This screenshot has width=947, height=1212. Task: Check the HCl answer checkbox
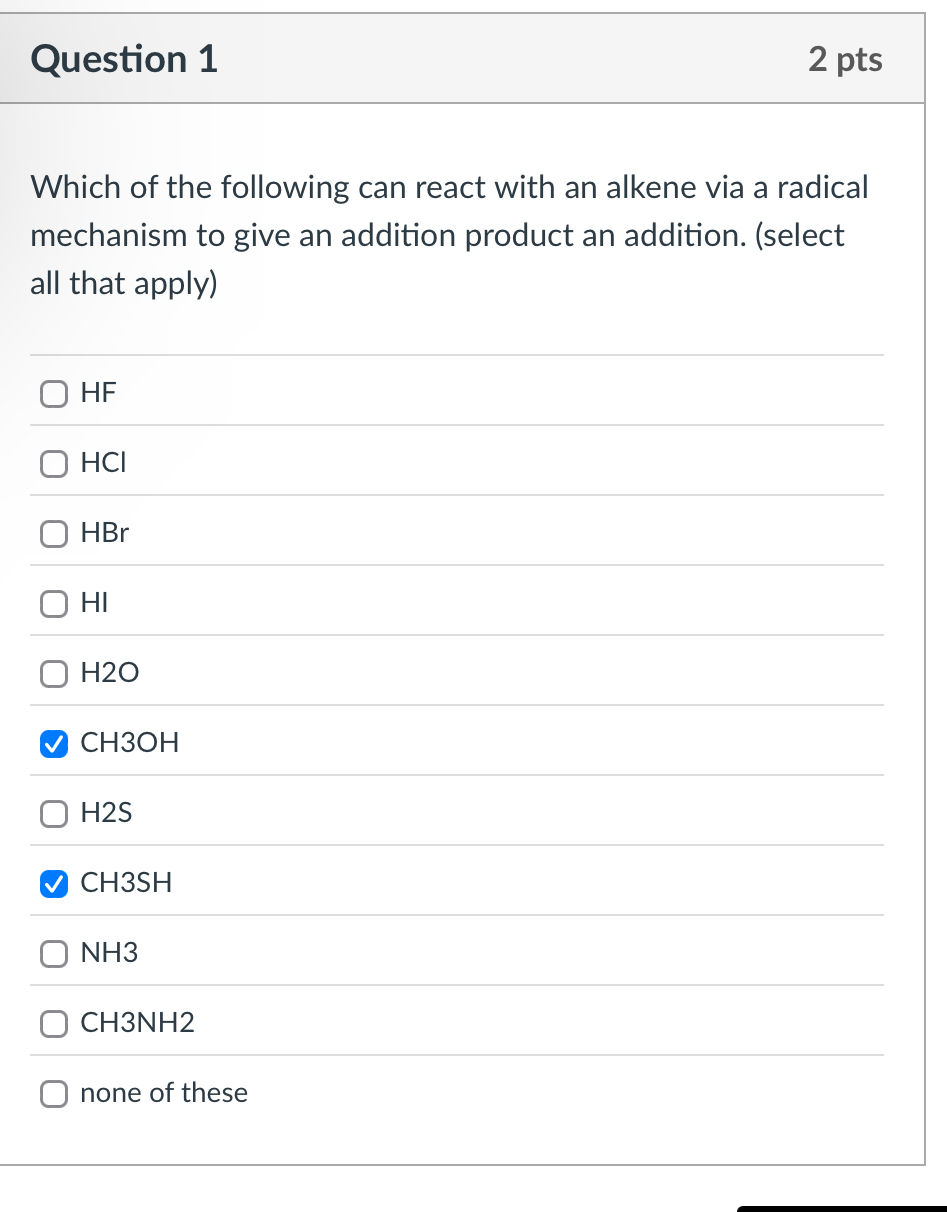[x=54, y=463]
